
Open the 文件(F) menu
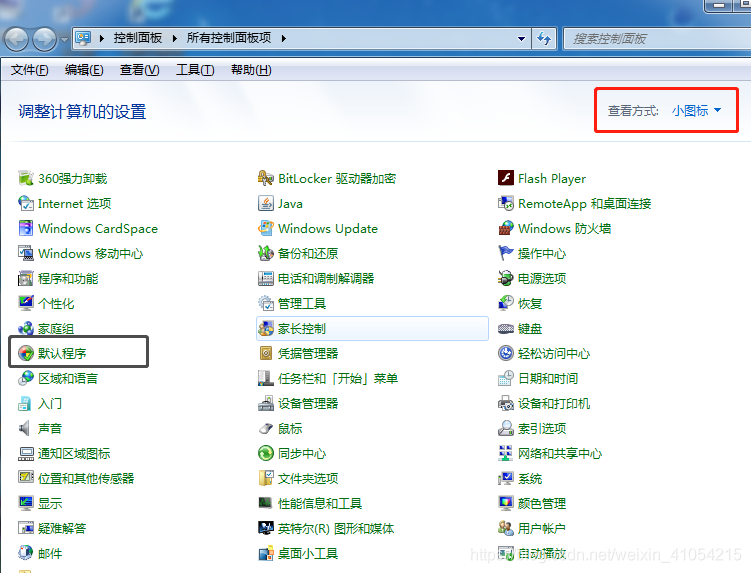(29, 70)
